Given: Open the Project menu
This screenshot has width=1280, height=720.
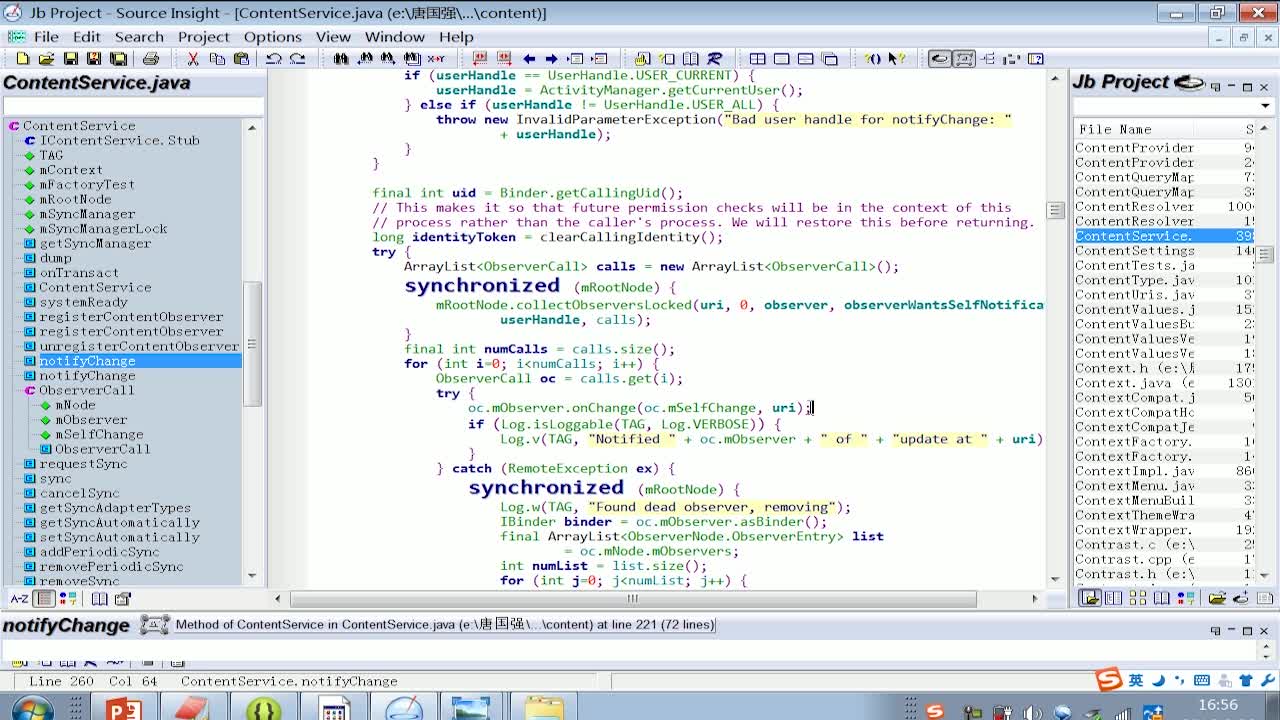Looking at the screenshot, I should (x=204, y=37).
